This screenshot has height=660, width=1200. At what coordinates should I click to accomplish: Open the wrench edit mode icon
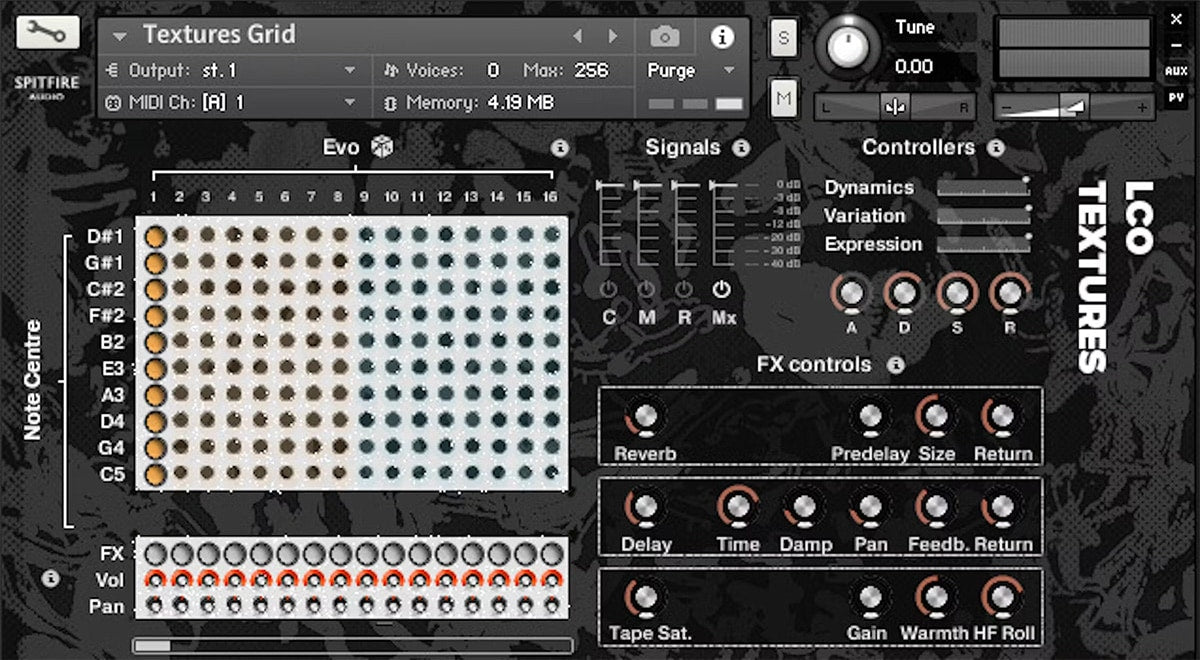pyautogui.click(x=48, y=33)
